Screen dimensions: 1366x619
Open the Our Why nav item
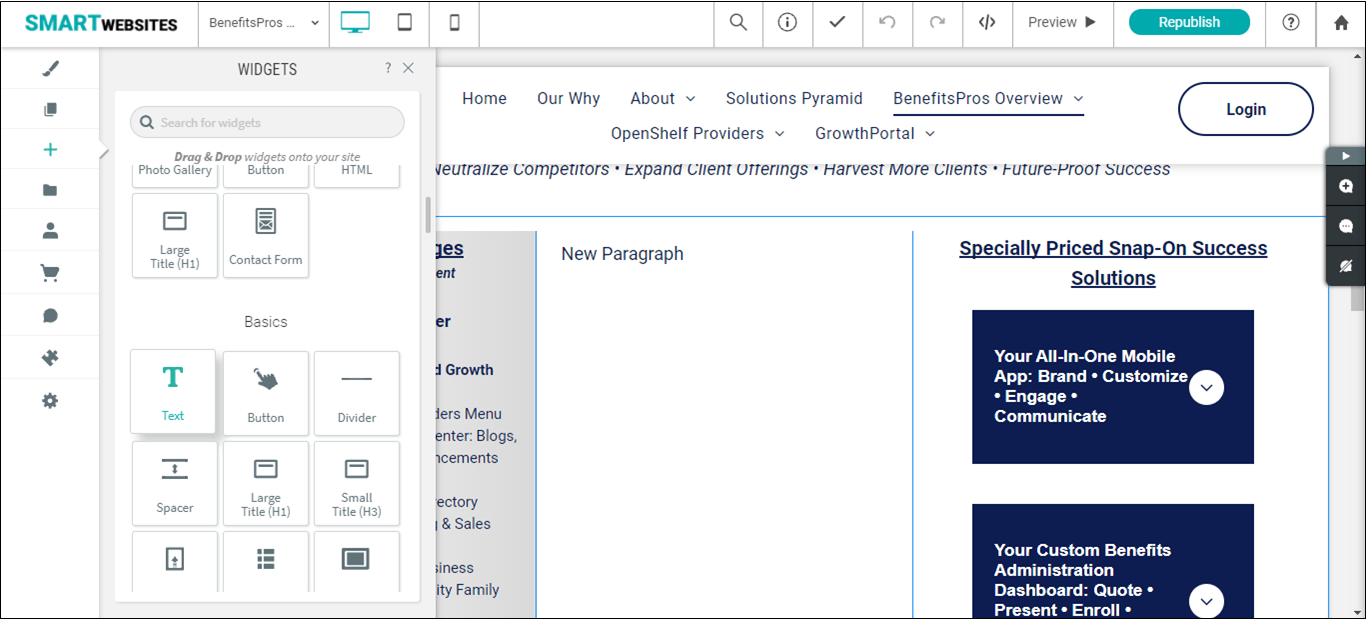click(x=568, y=98)
